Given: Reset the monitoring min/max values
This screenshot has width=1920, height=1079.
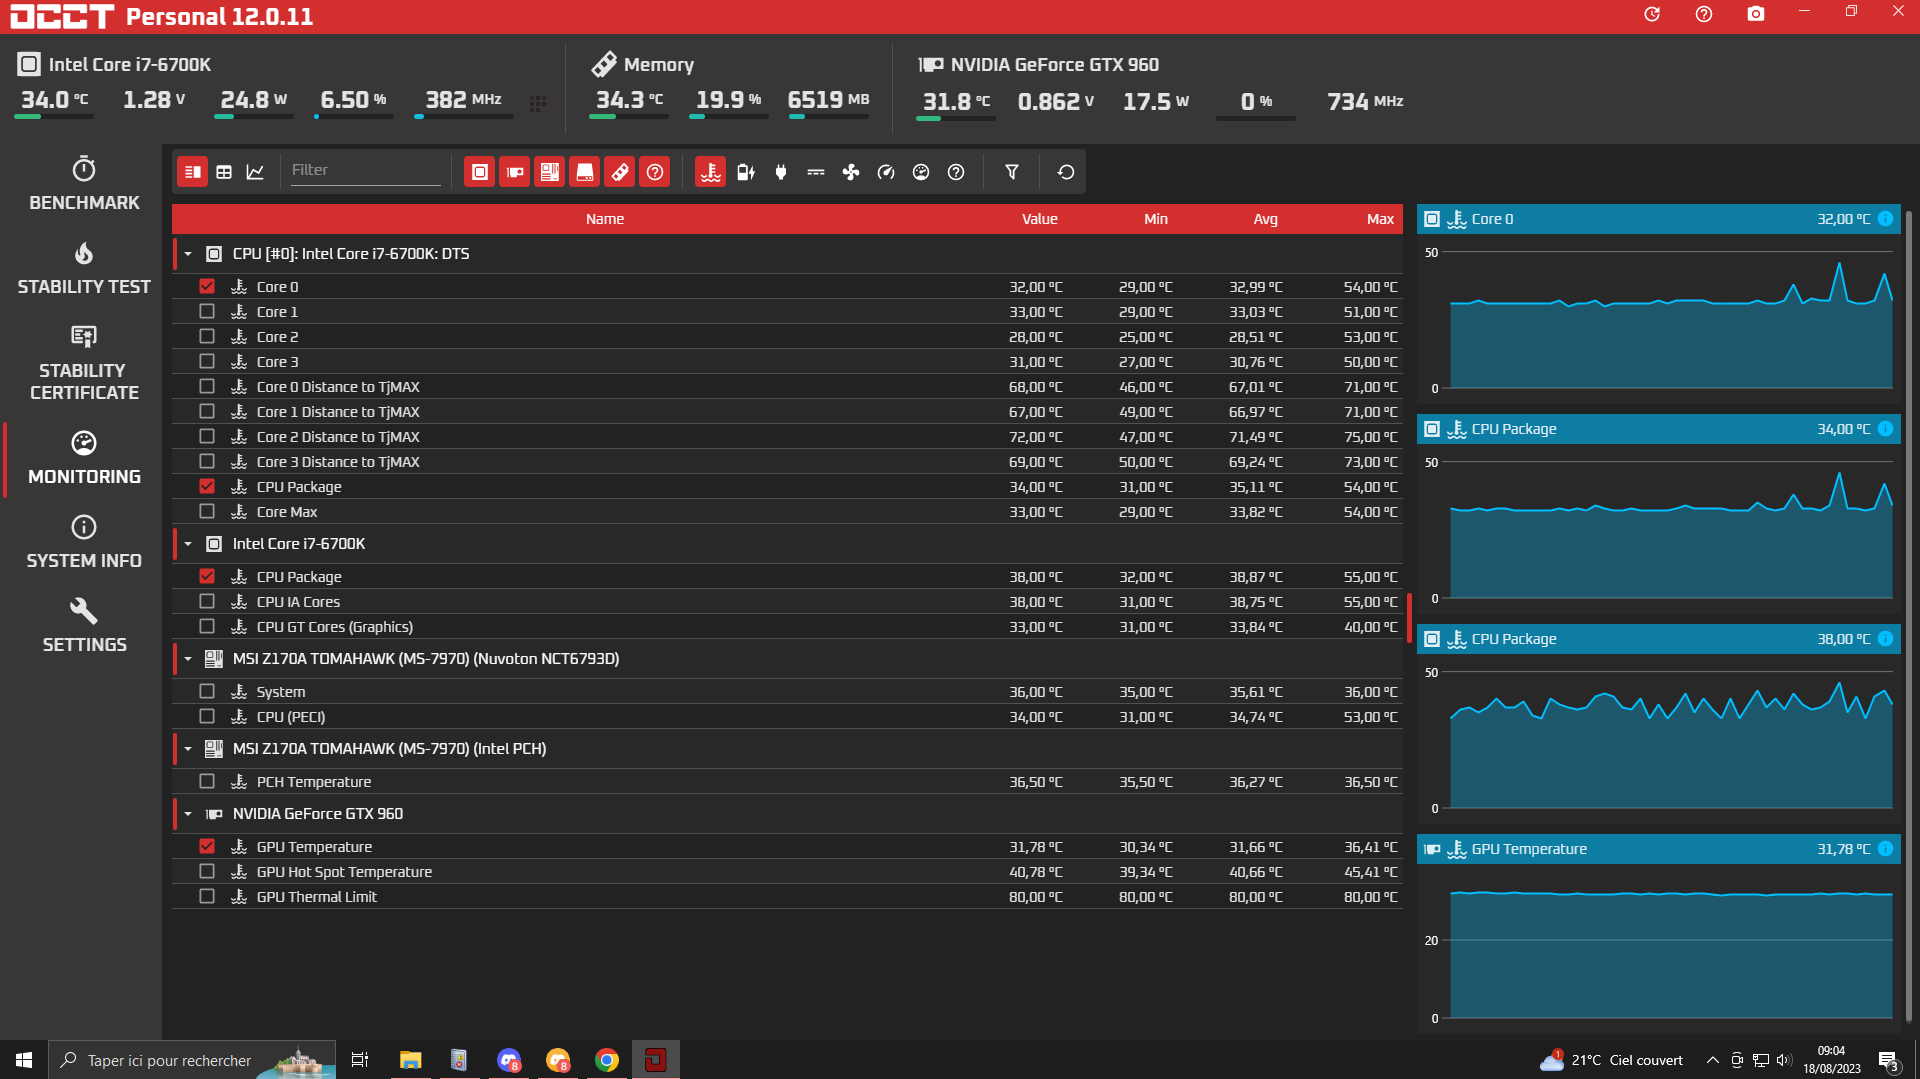Looking at the screenshot, I should (x=1066, y=172).
